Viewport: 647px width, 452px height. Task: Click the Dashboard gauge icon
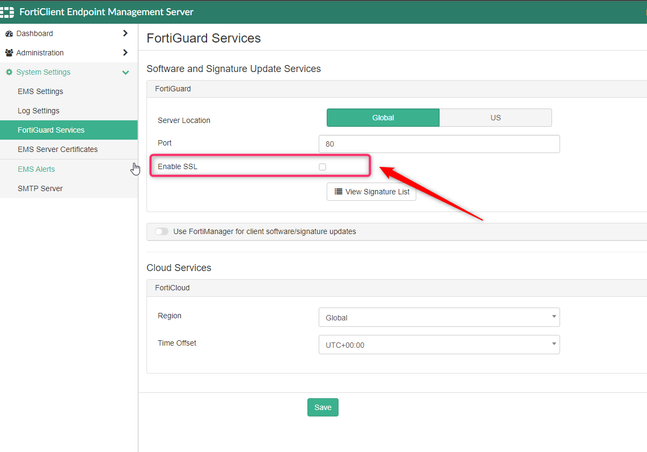tap(9, 33)
